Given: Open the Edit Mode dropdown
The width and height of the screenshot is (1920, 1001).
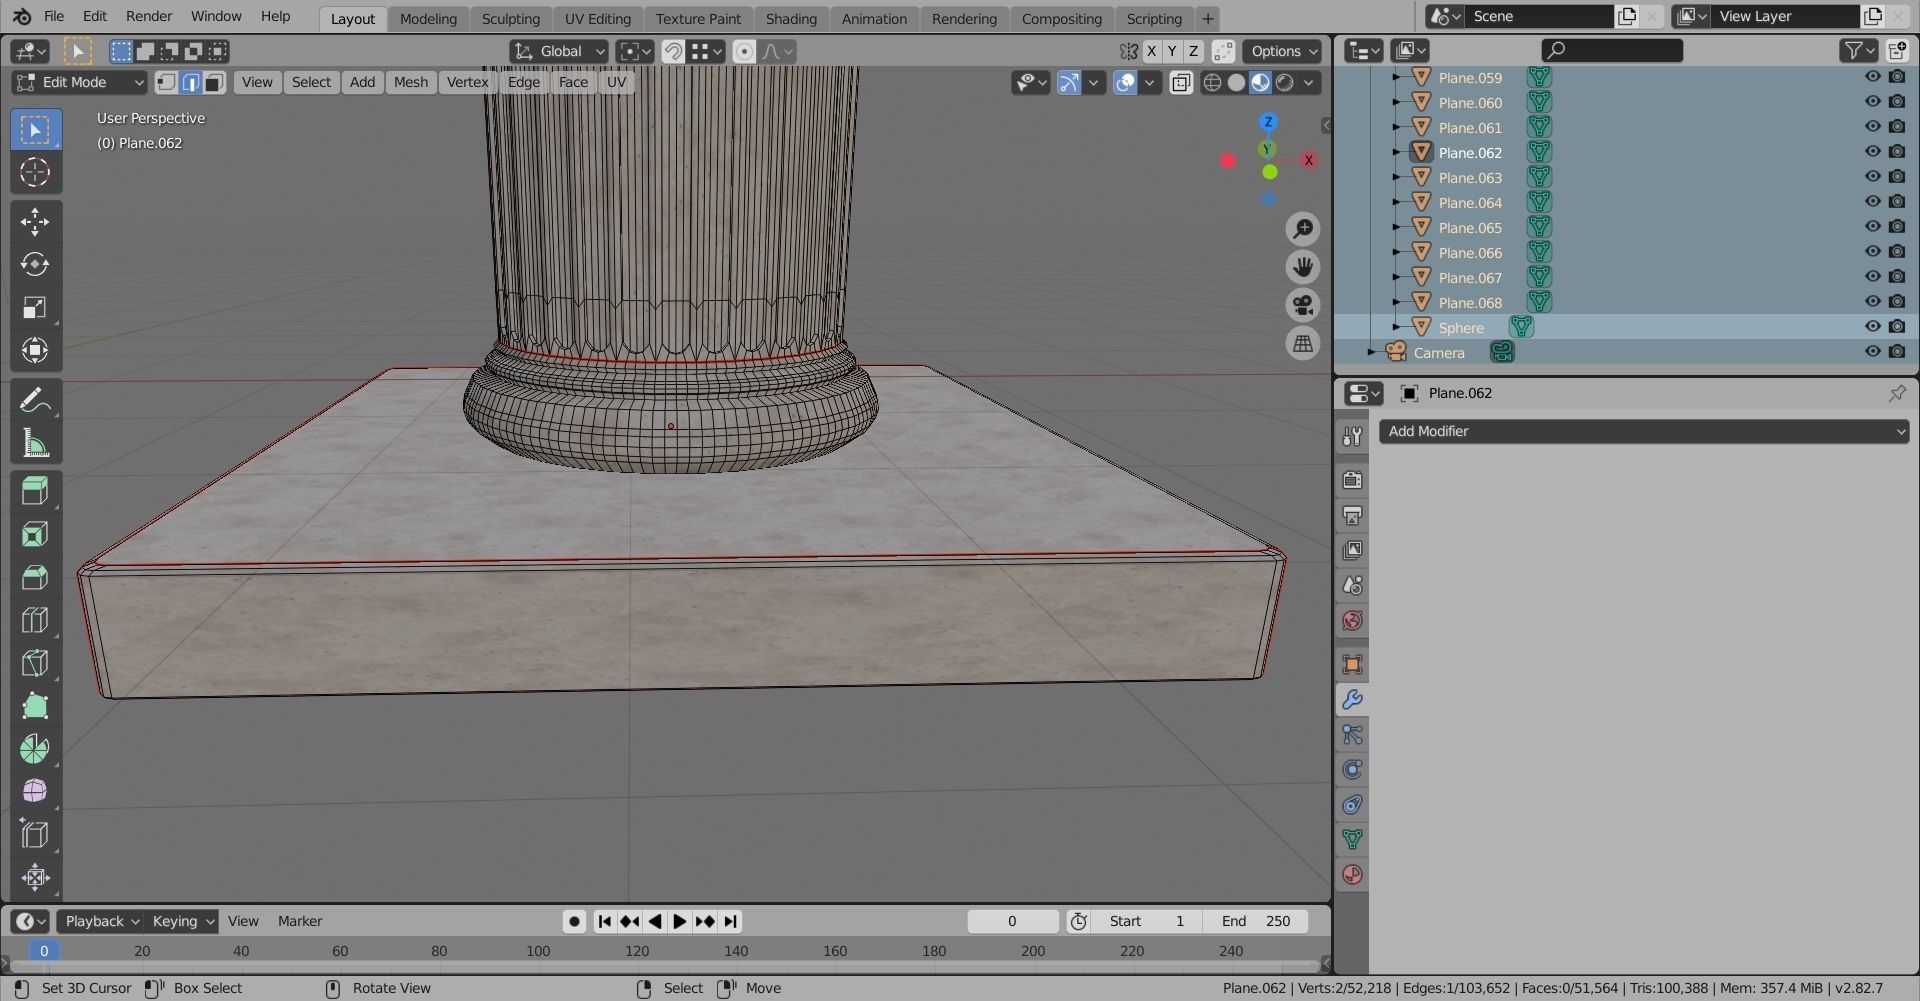Looking at the screenshot, I should coord(80,82).
